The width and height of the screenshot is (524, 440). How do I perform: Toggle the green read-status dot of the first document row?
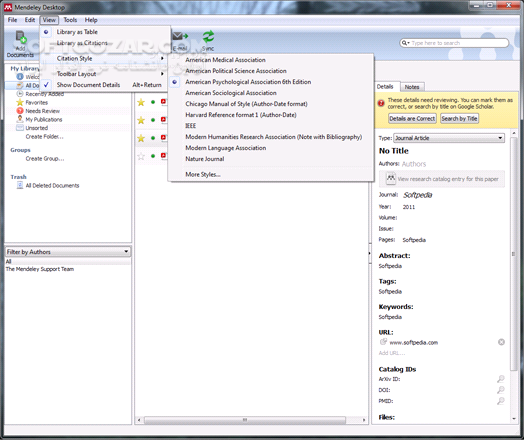pos(153,102)
